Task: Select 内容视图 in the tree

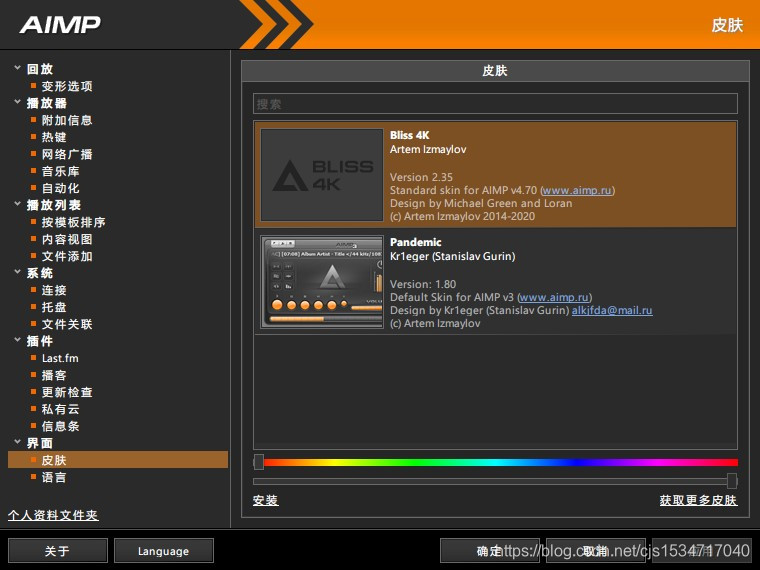Action: coord(67,239)
